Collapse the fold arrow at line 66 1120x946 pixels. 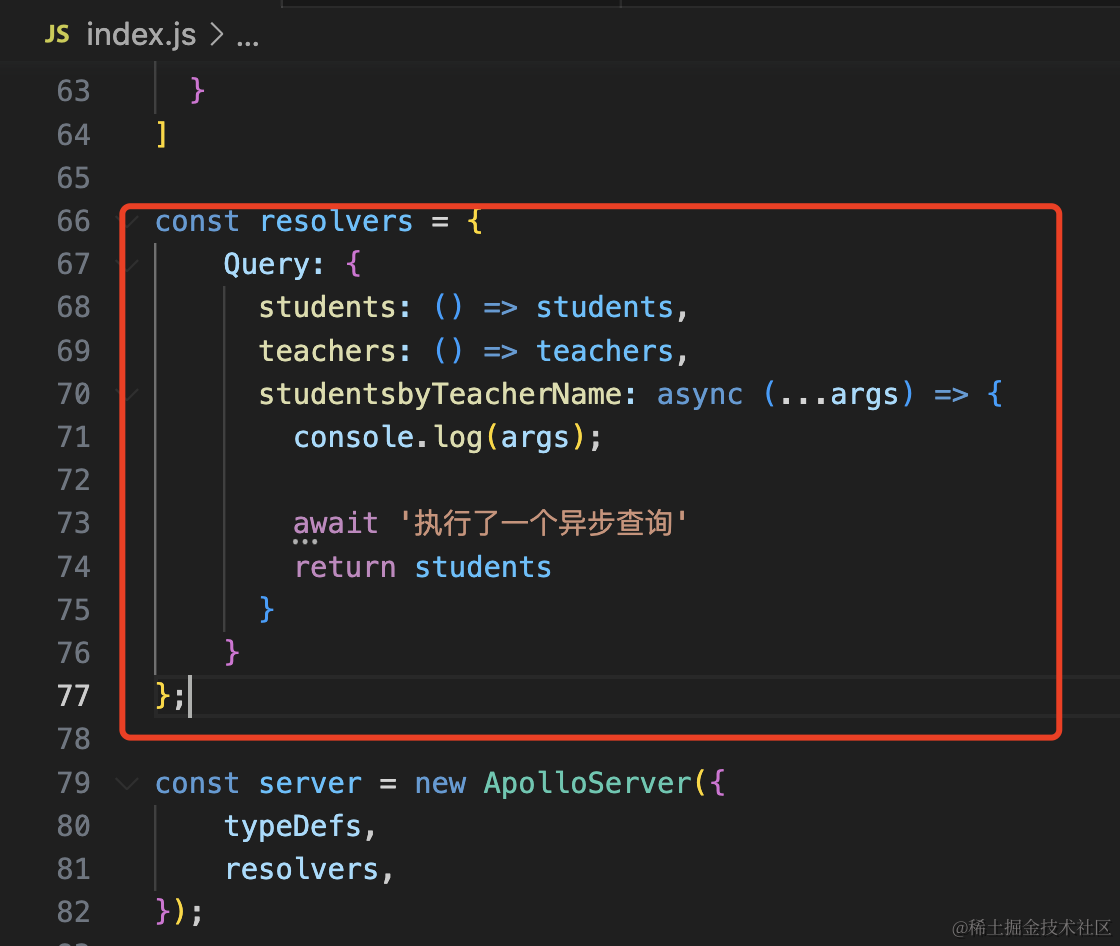[x=127, y=221]
